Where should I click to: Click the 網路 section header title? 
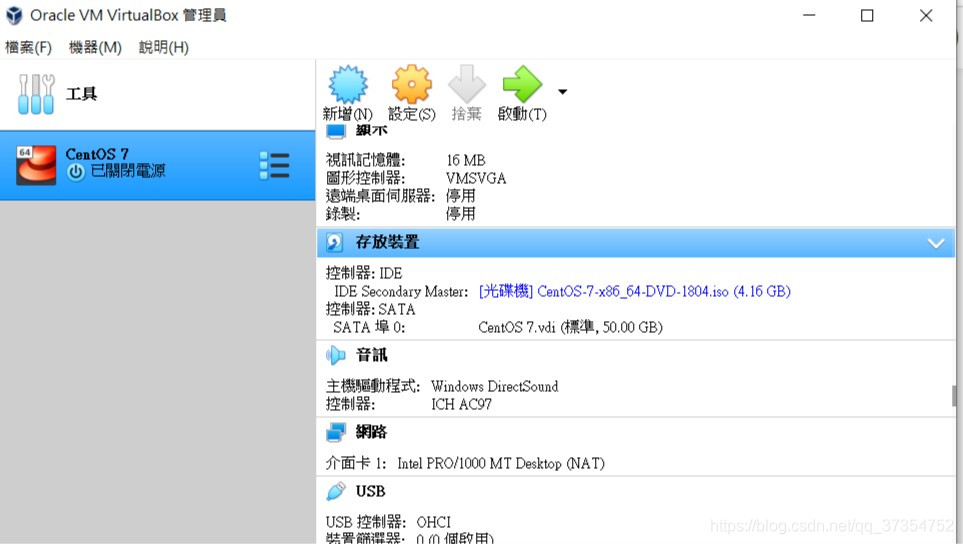pyautogui.click(x=372, y=432)
